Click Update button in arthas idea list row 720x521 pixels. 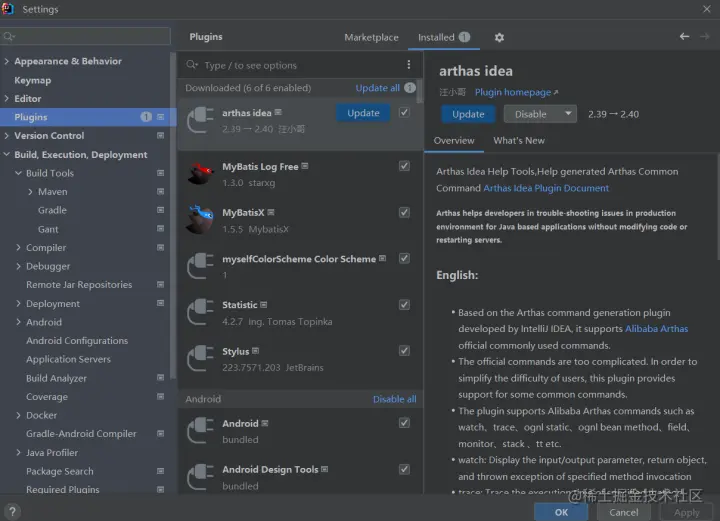click(x=363, y=113)
